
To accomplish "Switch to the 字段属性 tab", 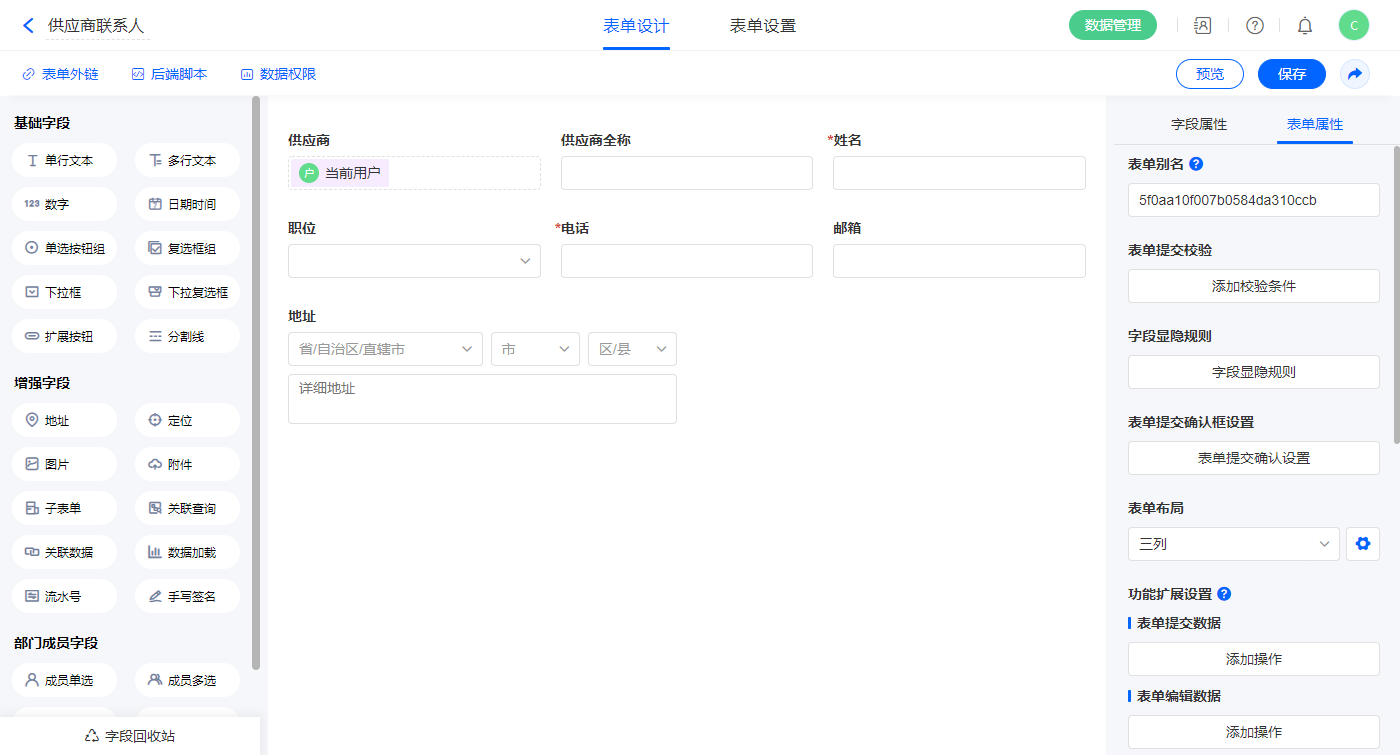I will (x=1199, y=124).
